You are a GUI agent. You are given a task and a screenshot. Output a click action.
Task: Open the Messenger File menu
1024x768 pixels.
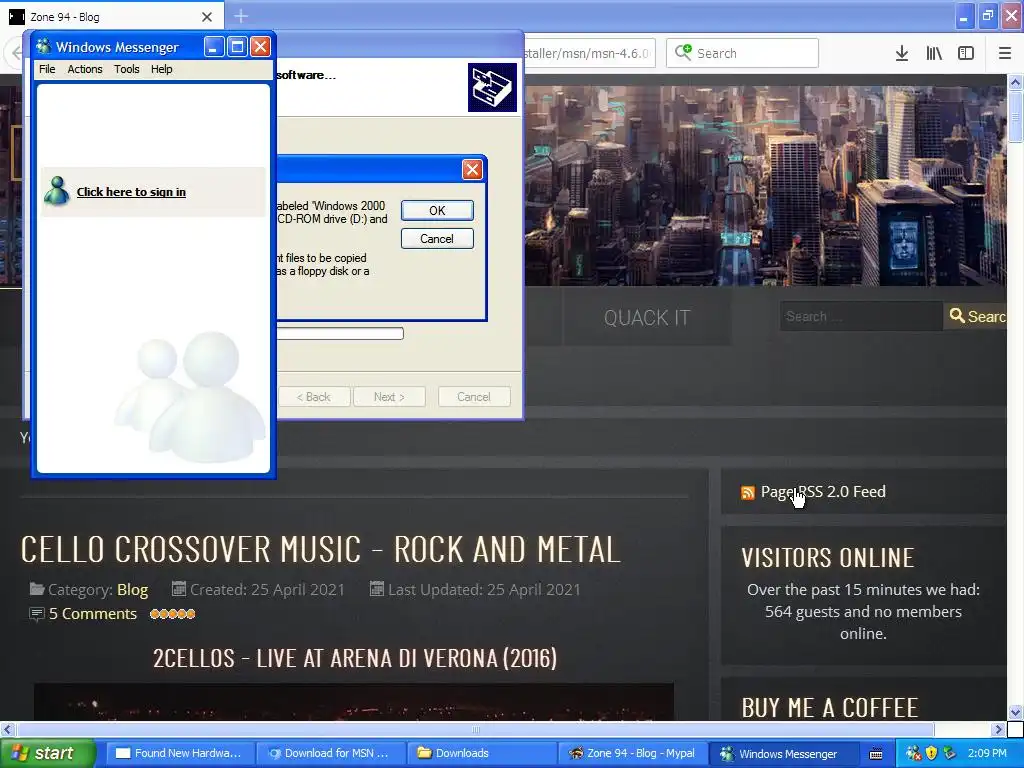coord(47,69)
